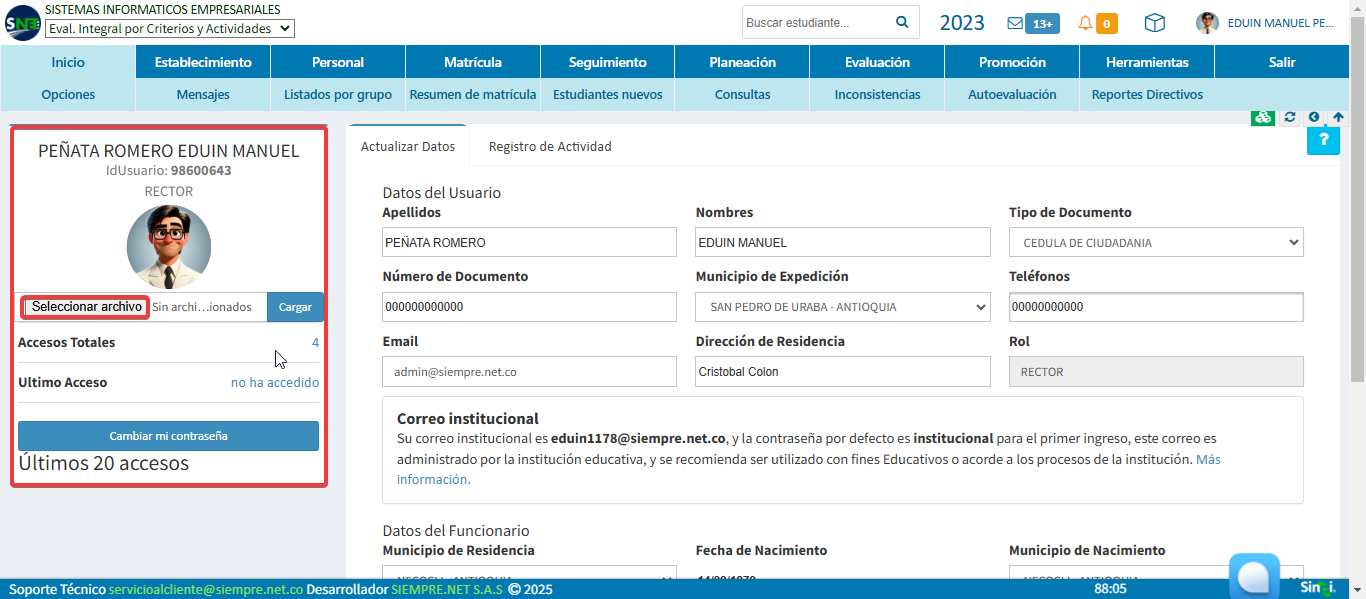Open Resumen de matrícula
Viewport: 1366px width, 599px height.
point(473,95)
